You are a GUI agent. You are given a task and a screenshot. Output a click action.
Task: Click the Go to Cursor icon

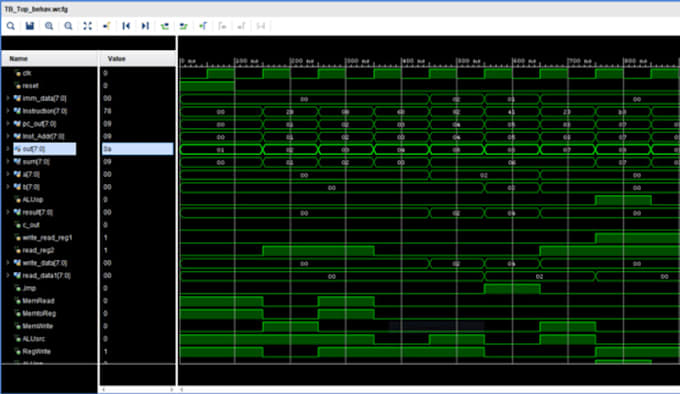107,26
